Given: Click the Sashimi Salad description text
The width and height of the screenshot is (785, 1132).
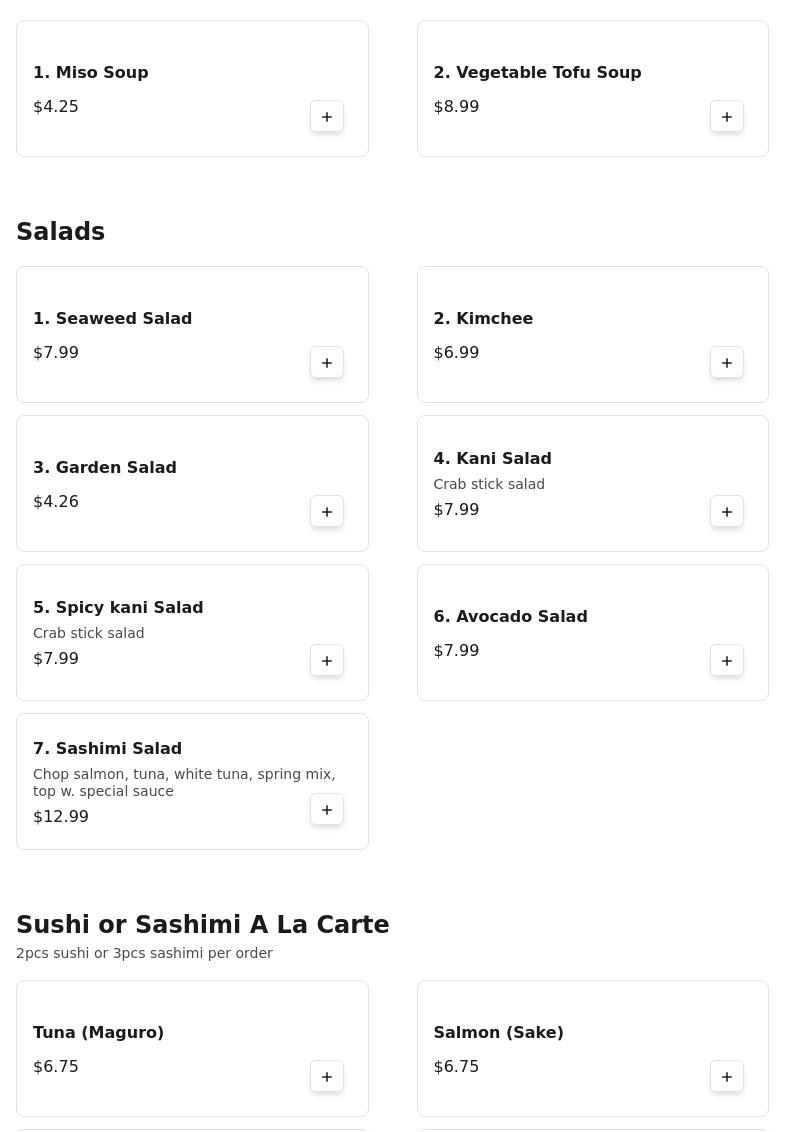Looking at the screenshot, I should (x=184, y=782).
